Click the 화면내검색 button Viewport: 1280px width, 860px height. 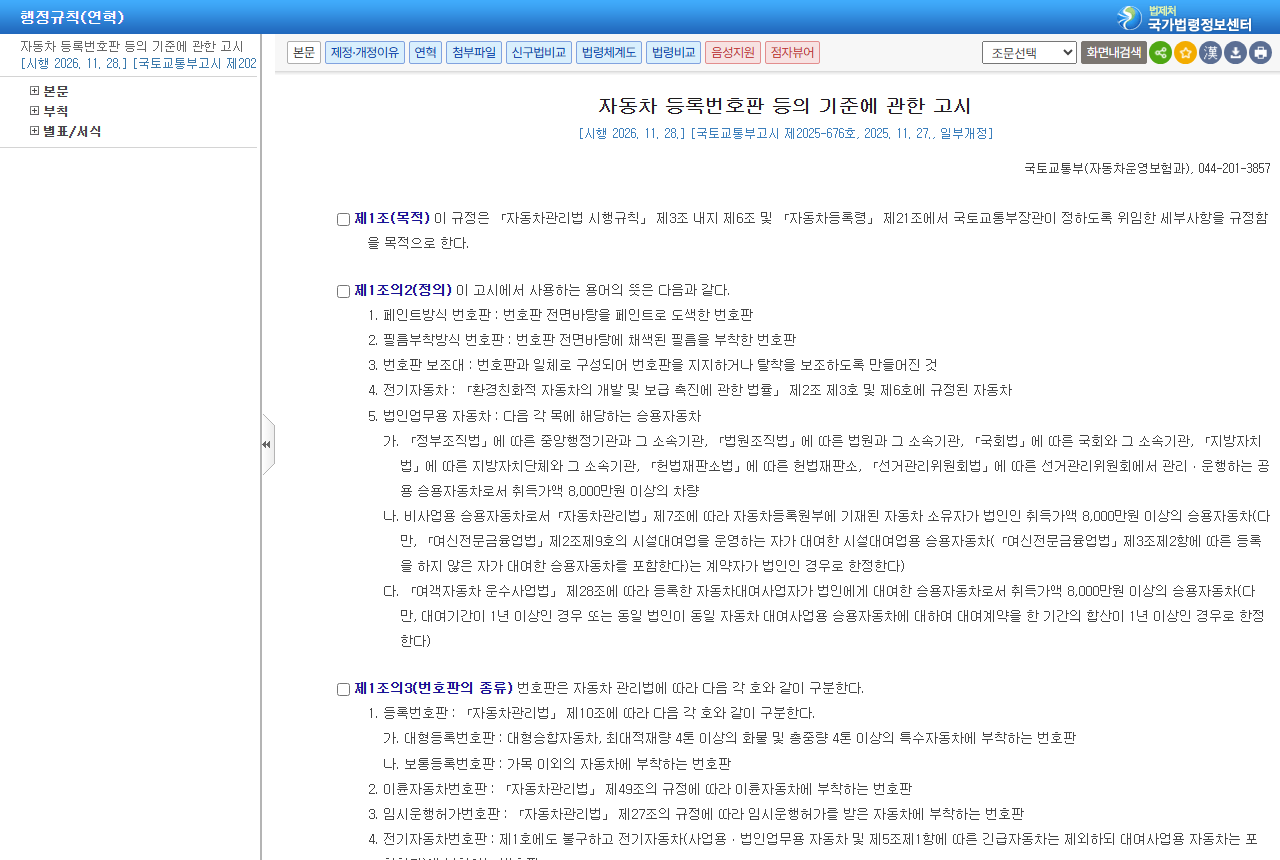click(x=1113, y=53)
